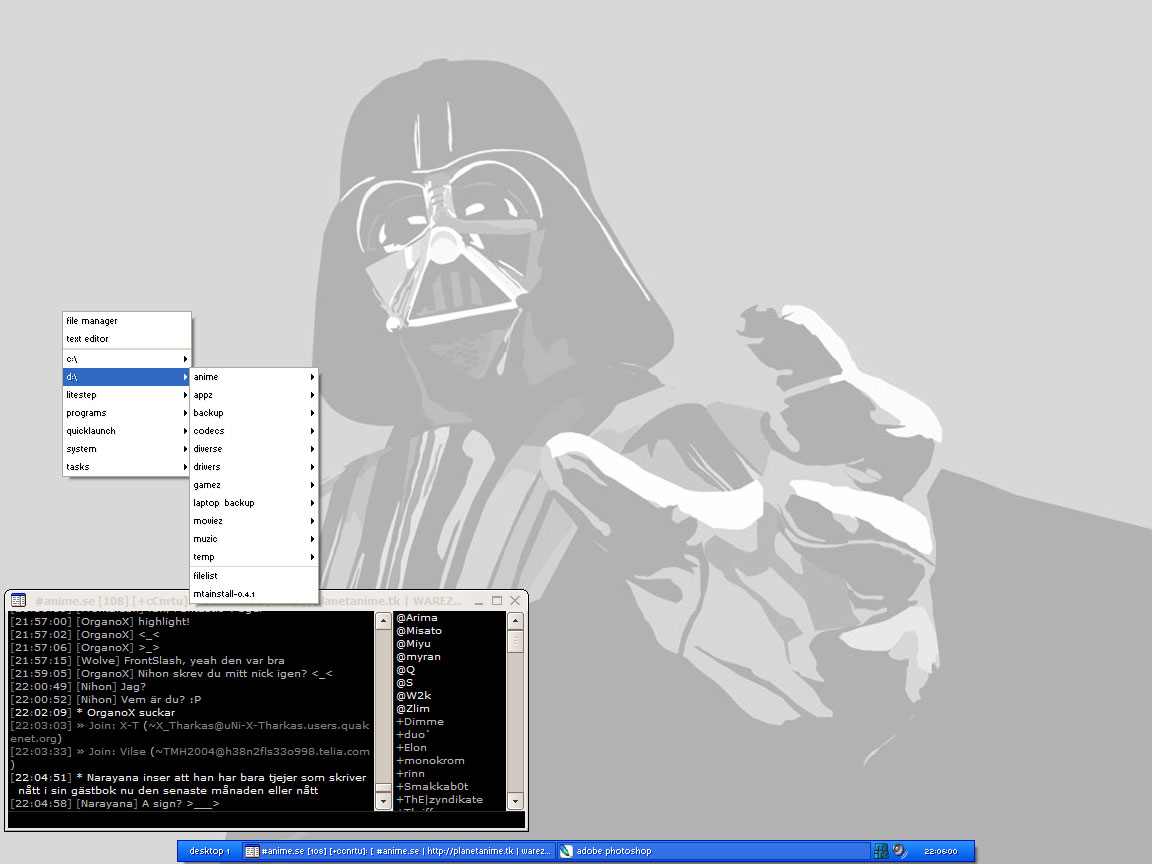
Task: Click the IRC channel icon on the taskbar button
Action: [252, 851]
